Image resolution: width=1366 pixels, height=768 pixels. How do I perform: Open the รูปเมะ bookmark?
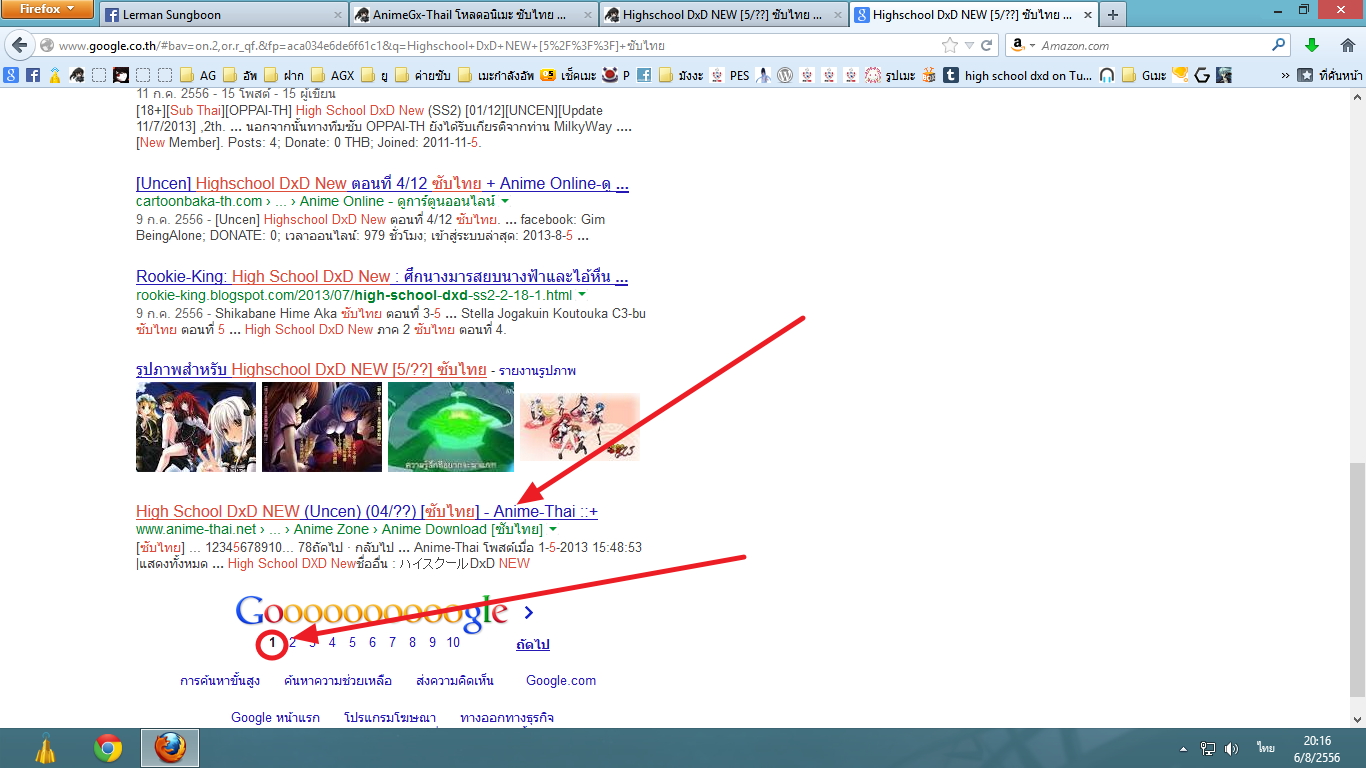point(890,75)
